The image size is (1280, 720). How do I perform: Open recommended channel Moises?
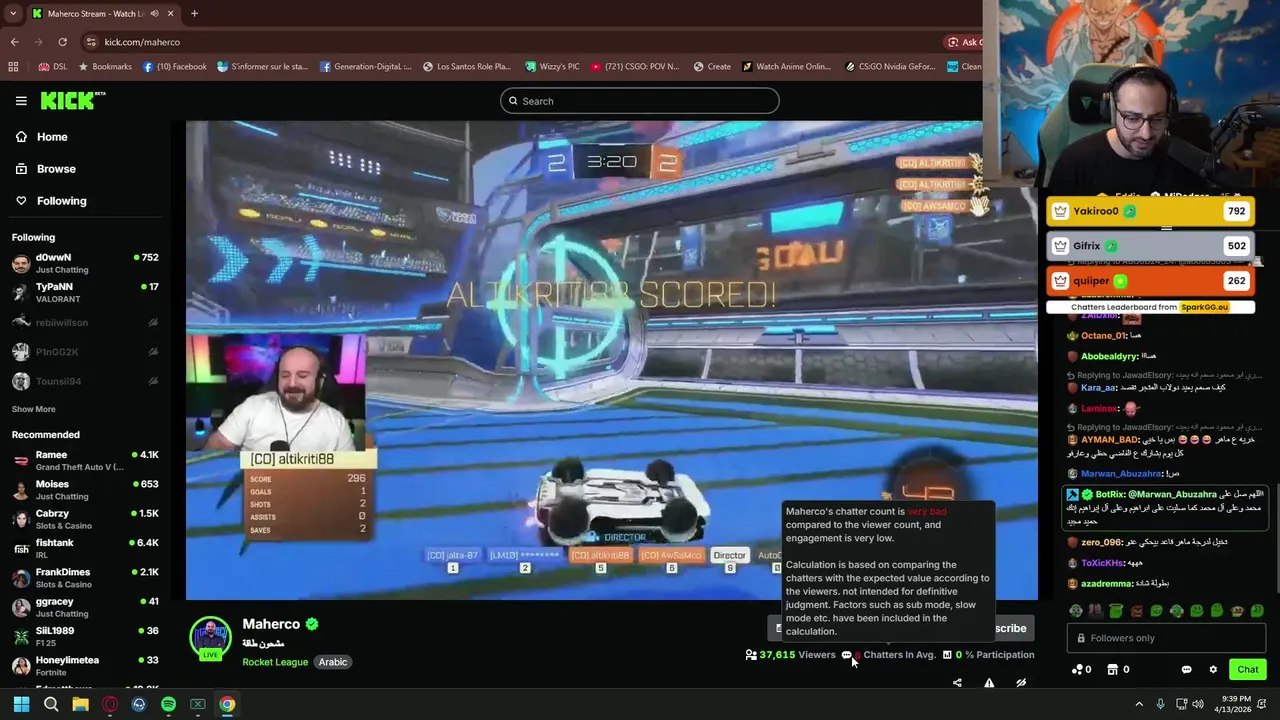pos(85,490)
